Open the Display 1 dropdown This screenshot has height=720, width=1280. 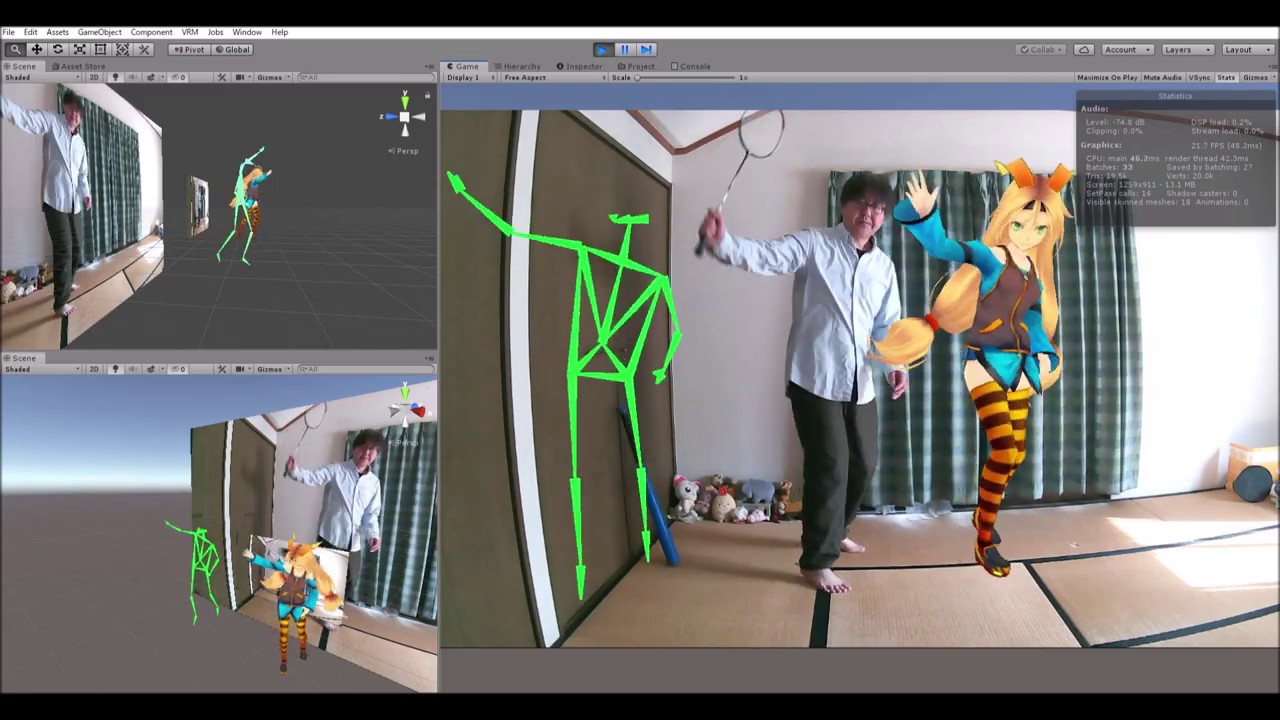(x=468, y=77)
